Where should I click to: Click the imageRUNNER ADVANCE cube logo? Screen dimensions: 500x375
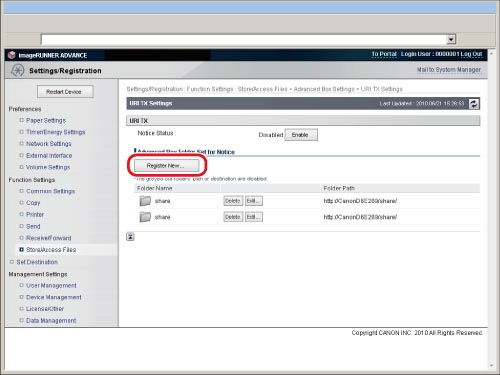[12, 55]
